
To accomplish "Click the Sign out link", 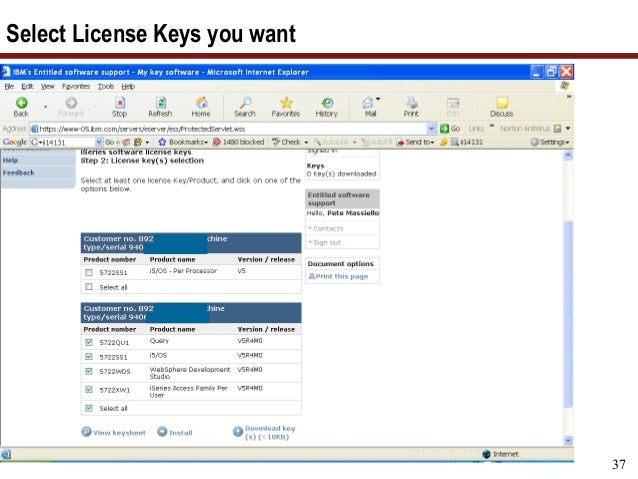I will [325, 243].
